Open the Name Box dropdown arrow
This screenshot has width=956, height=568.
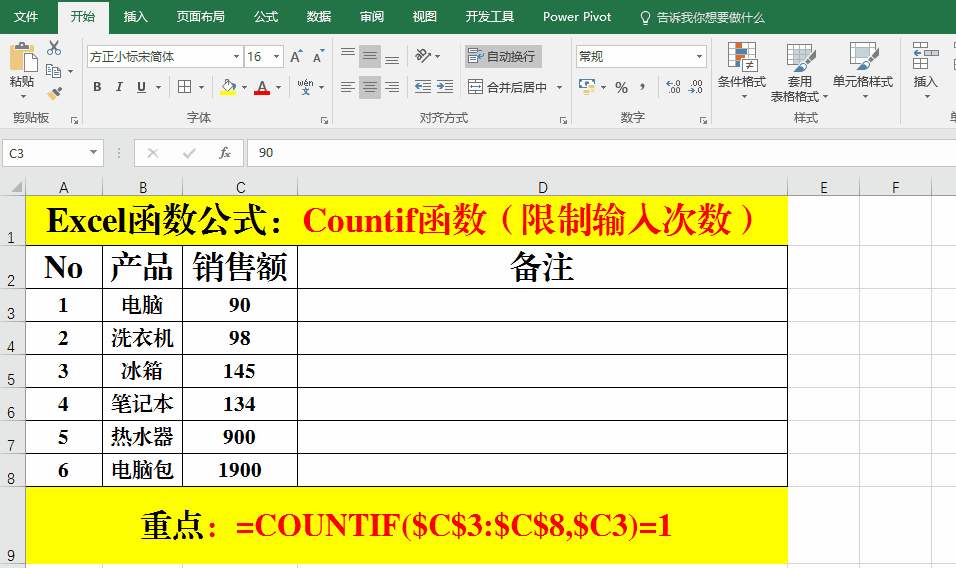(x=94, y=153)
